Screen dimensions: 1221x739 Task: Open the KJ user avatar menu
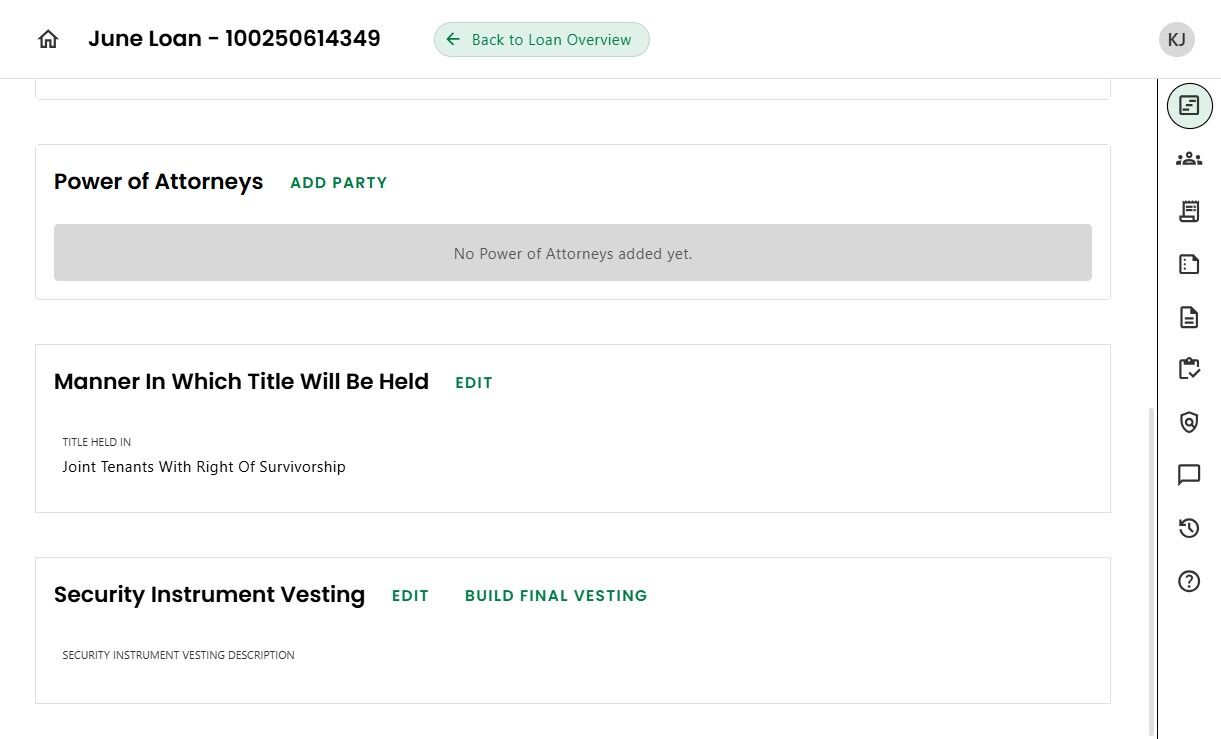click(x=1177, y=40)
